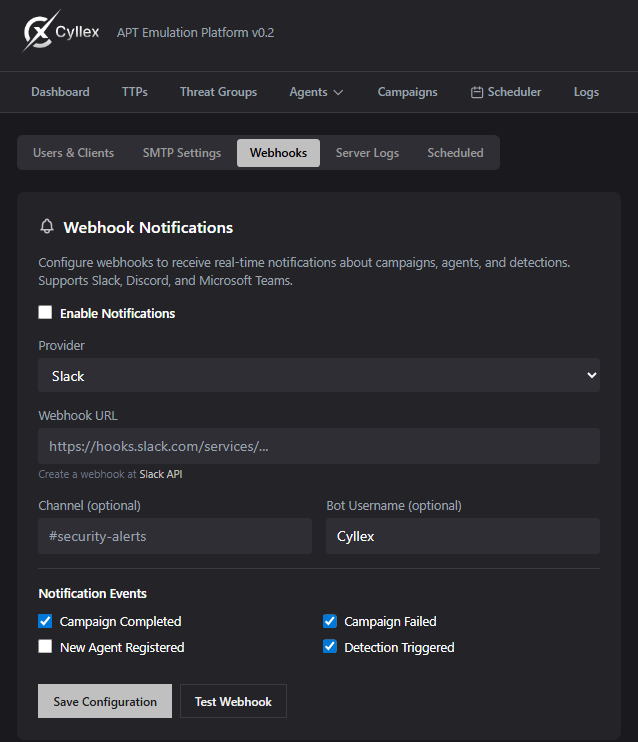Switch to SMTP Settings tab
Image resolution: width=638 pixels, height=742 pixels.
pyautogui.click(x=182, y=153)
